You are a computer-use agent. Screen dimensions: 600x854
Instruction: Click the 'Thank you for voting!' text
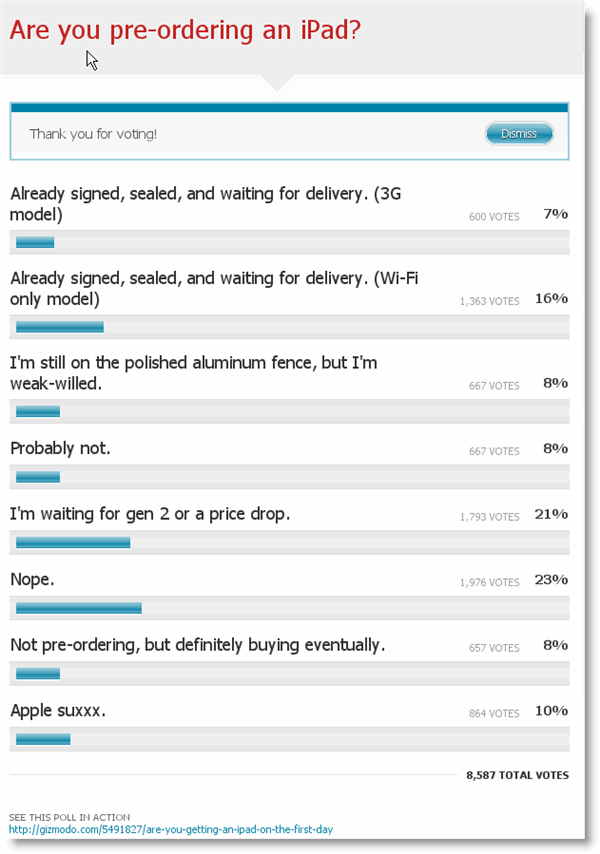[93, 134]
